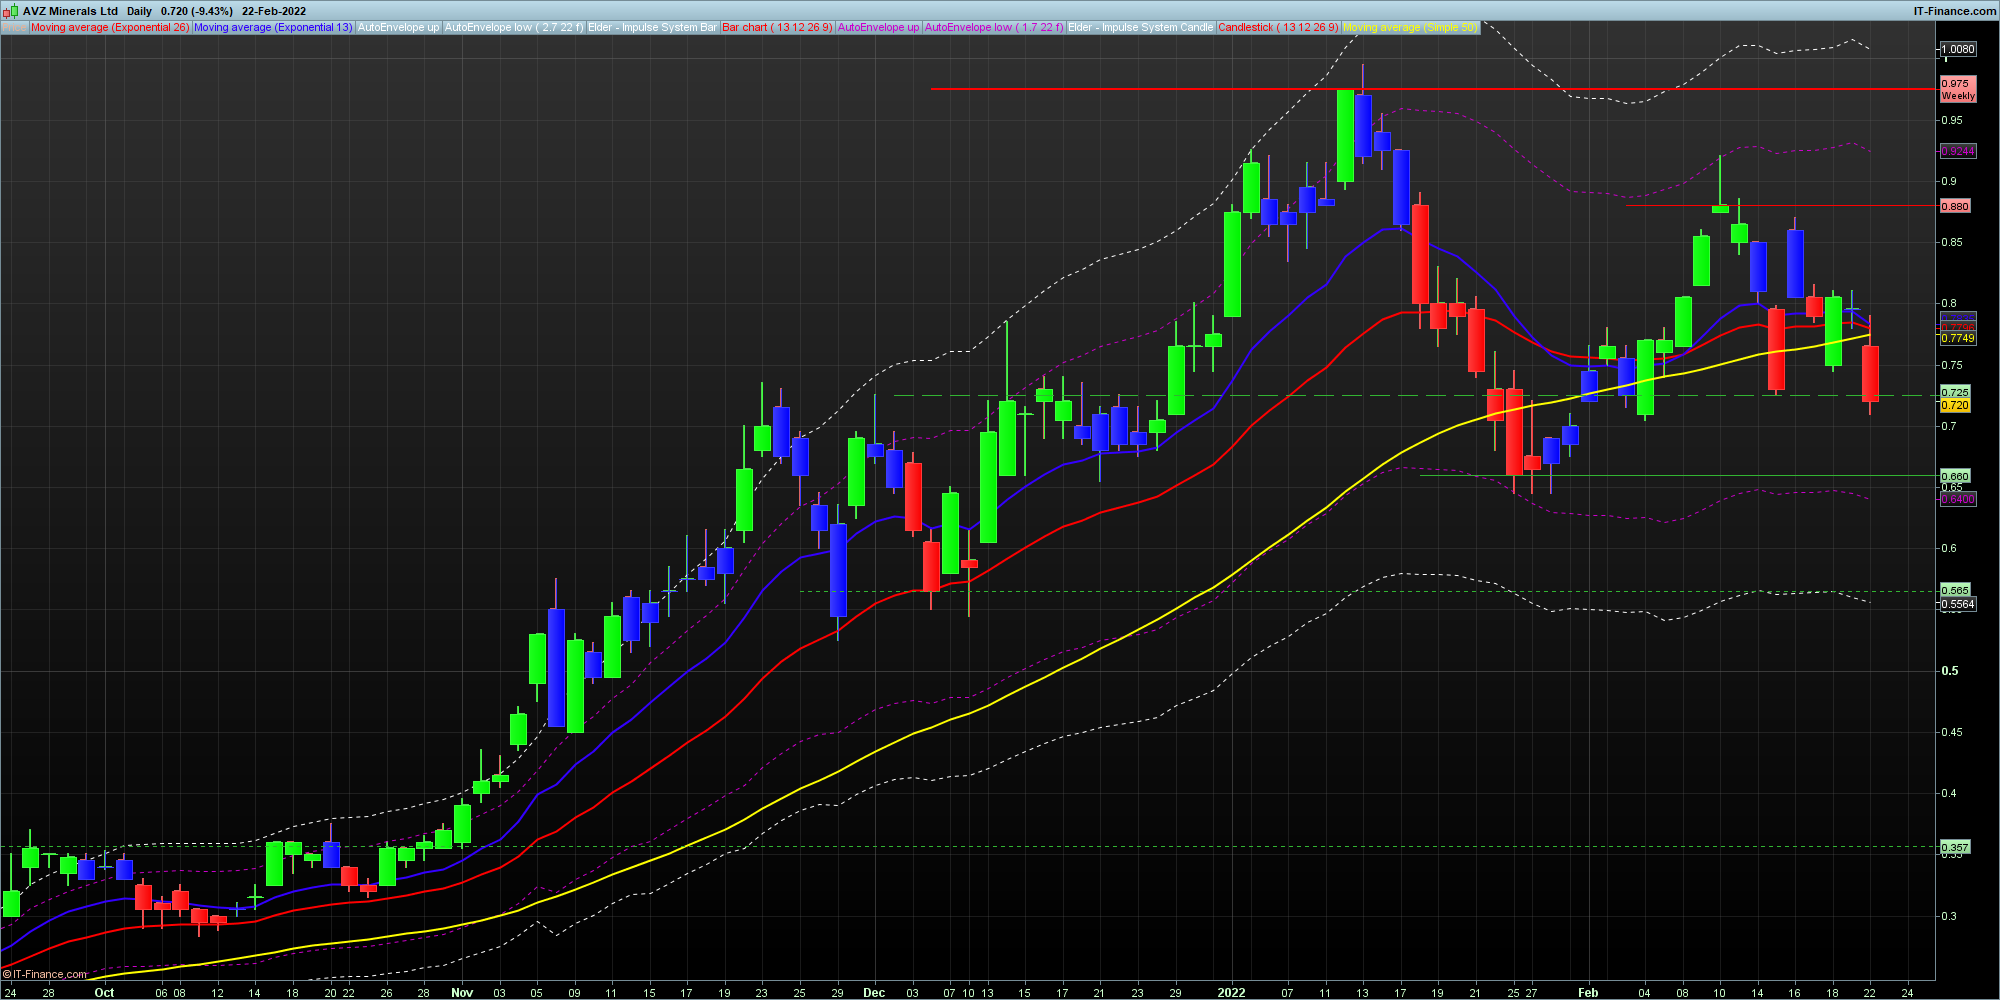This screenshot has width=2000, height=1000.
Task: Click the green 0.357 support price tag
Action: [x=1955, y=847]
